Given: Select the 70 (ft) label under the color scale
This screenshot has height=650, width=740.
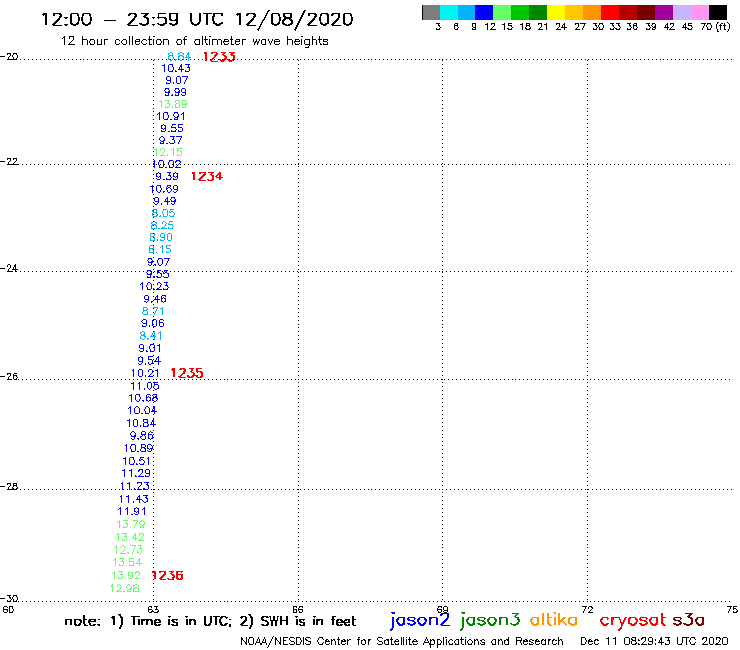Looking at the screenshot, I should point(715,26).
